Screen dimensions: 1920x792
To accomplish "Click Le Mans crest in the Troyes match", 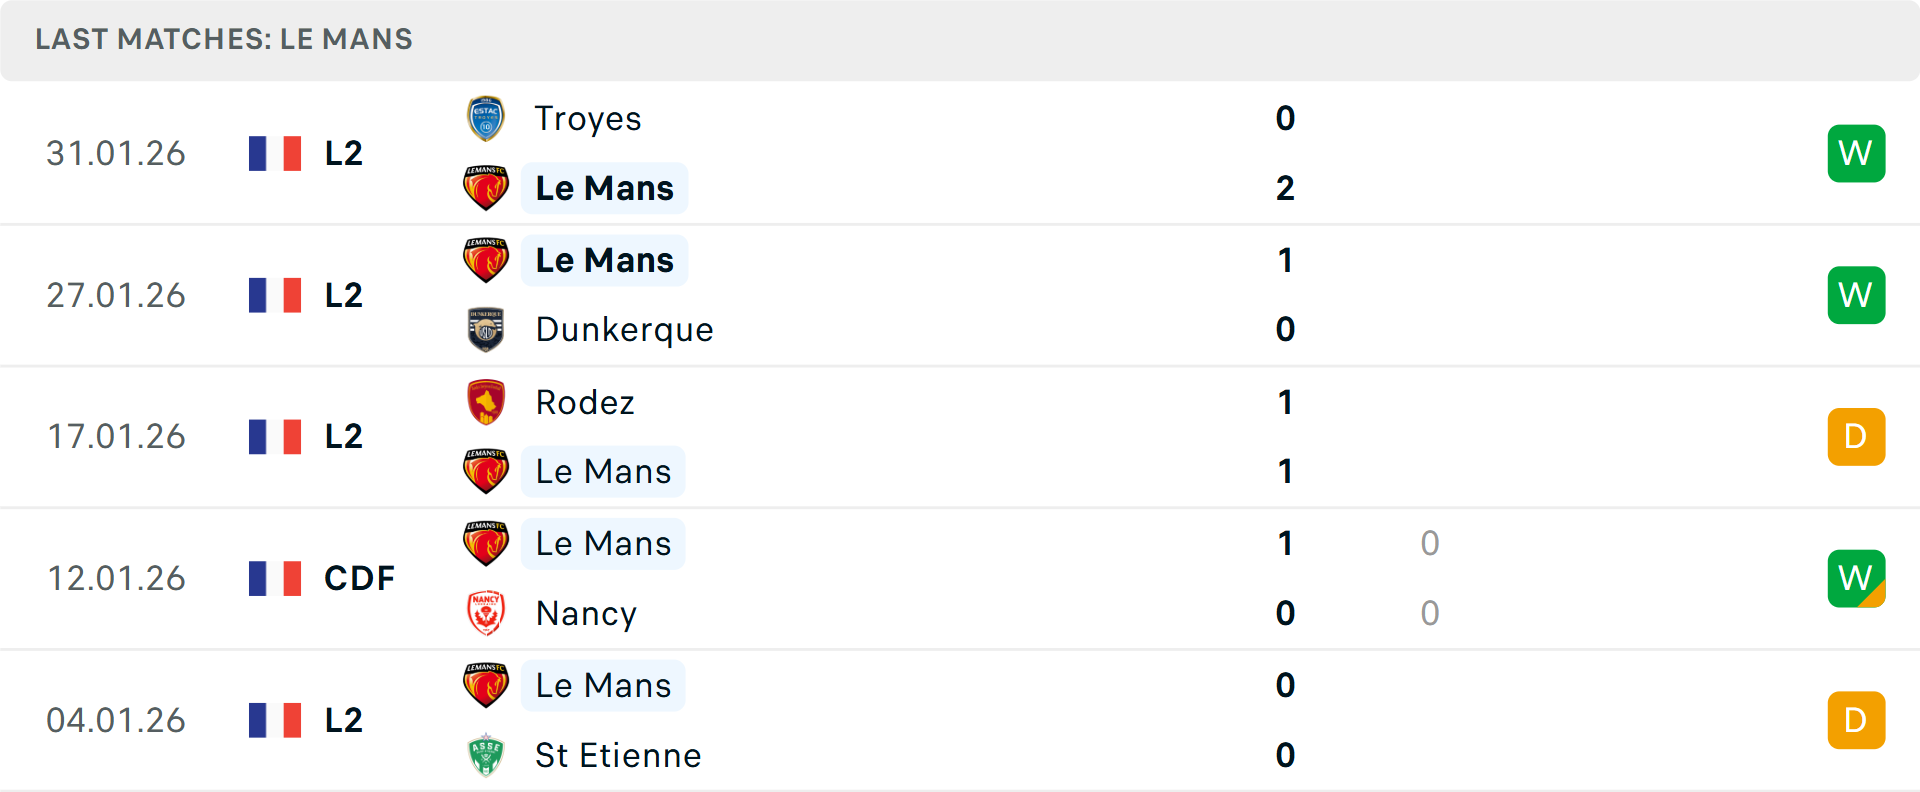I will [x=486, y=188].
